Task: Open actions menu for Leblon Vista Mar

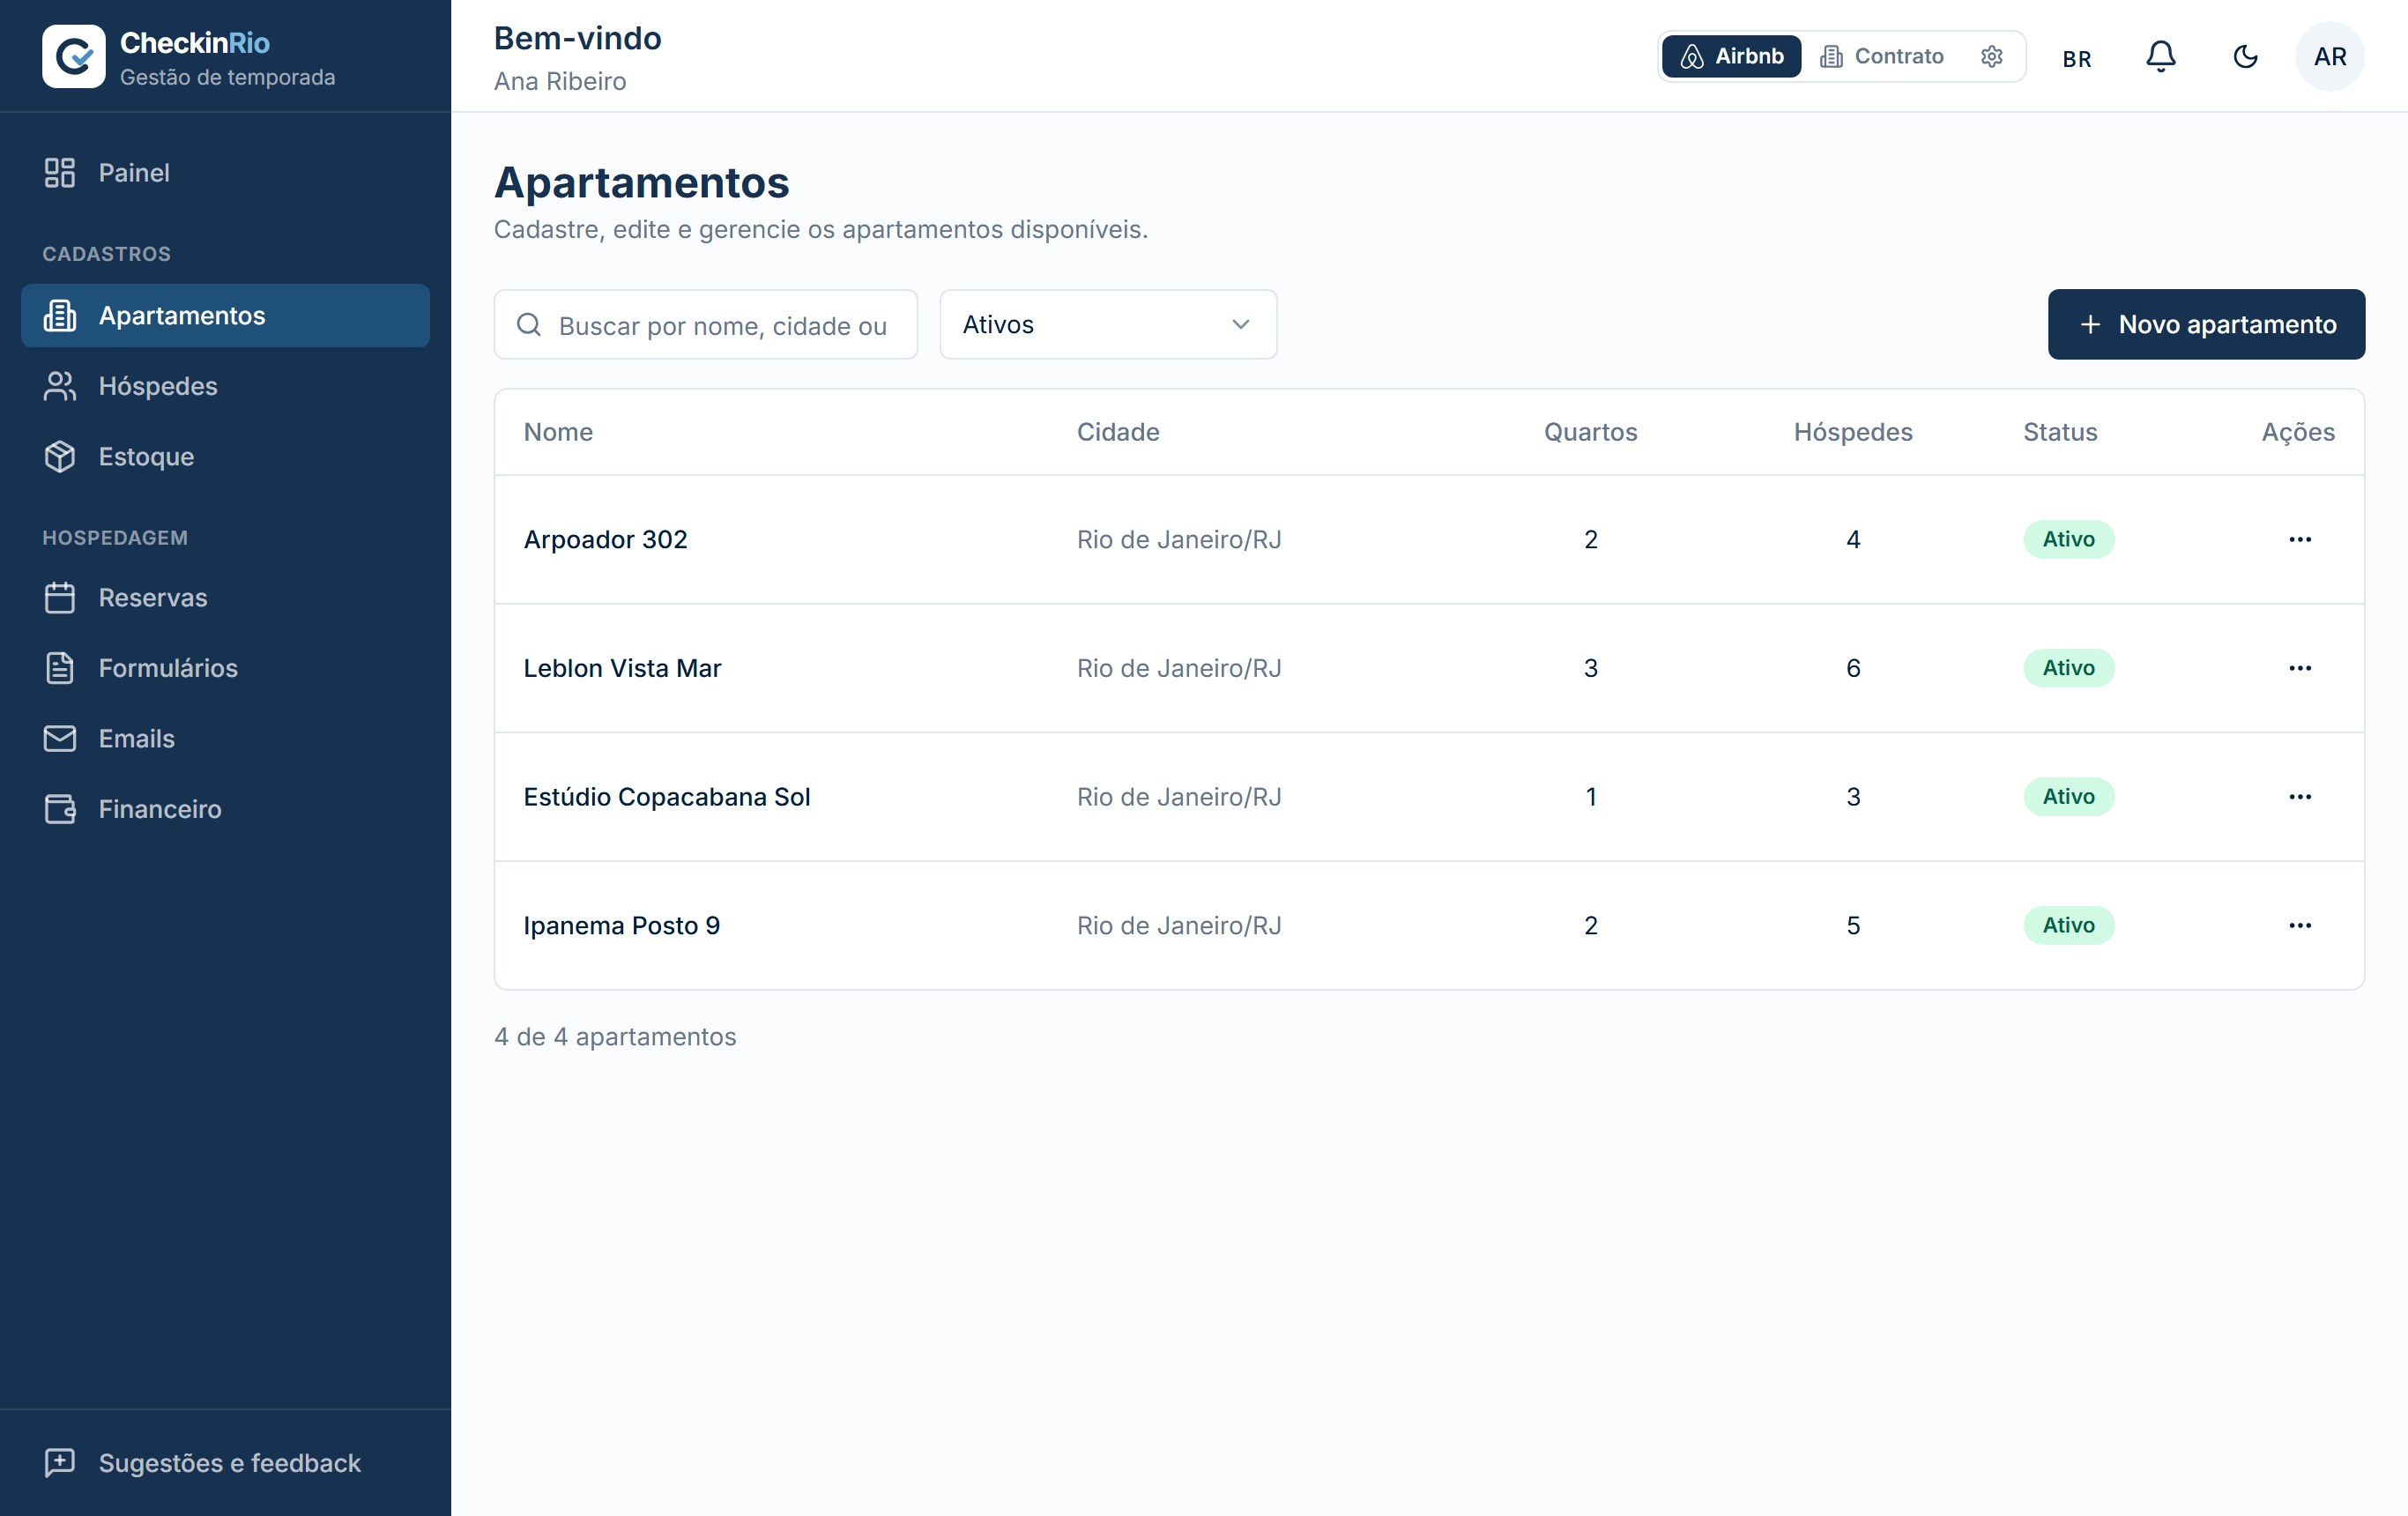Action: click(2299, 668)
